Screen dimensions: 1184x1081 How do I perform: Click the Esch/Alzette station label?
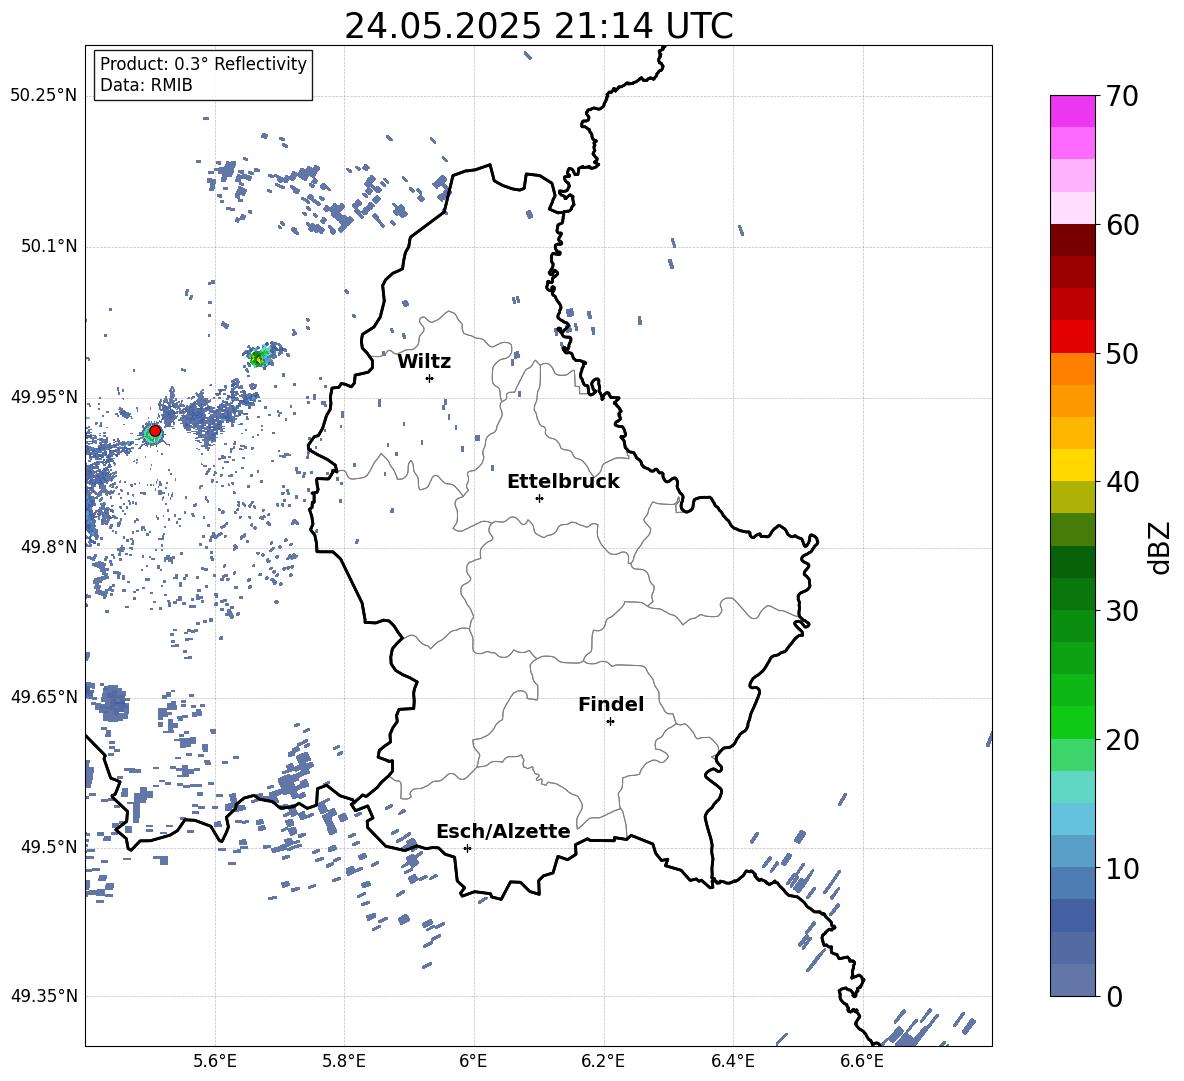[503, 832]
